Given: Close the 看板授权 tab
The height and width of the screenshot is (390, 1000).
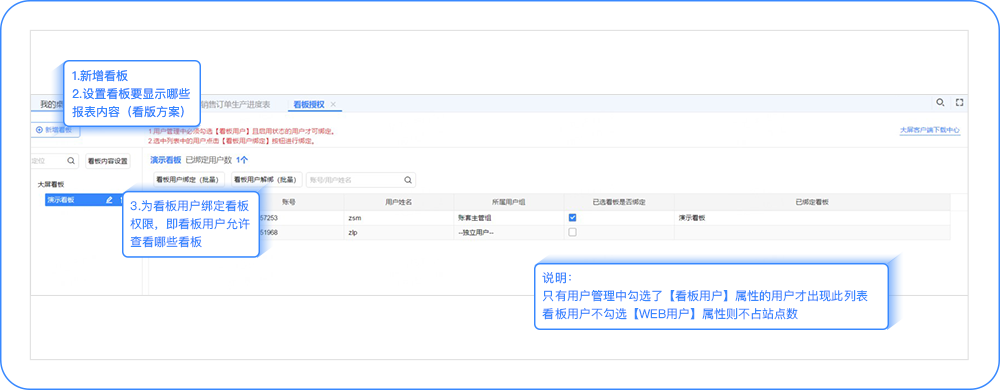Looking at the screenshot, I should [x=333, y=105].
